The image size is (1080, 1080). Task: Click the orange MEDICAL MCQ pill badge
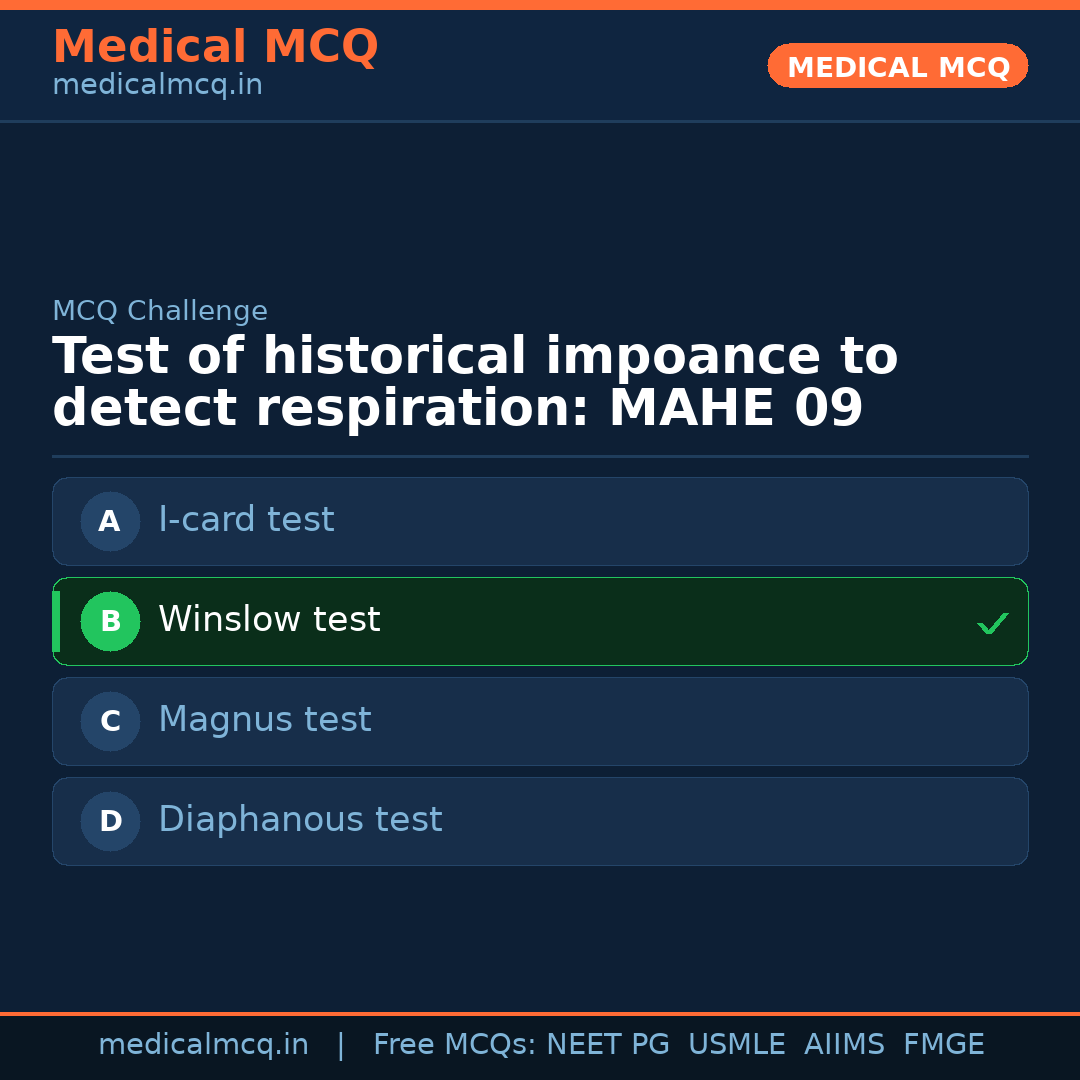pos(897,66)
